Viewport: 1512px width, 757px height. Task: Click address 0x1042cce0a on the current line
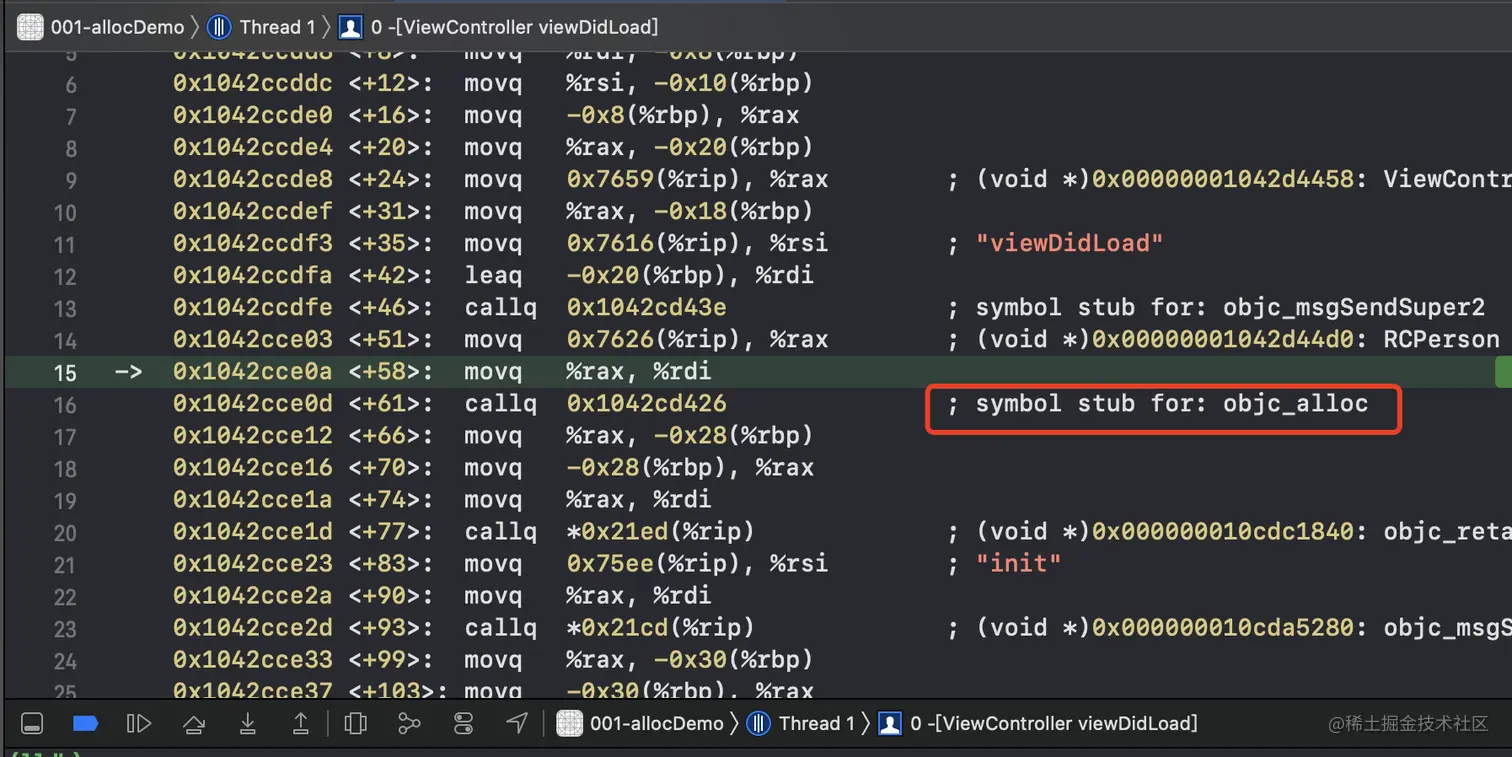pyautogui.click(x=253, y=372)
